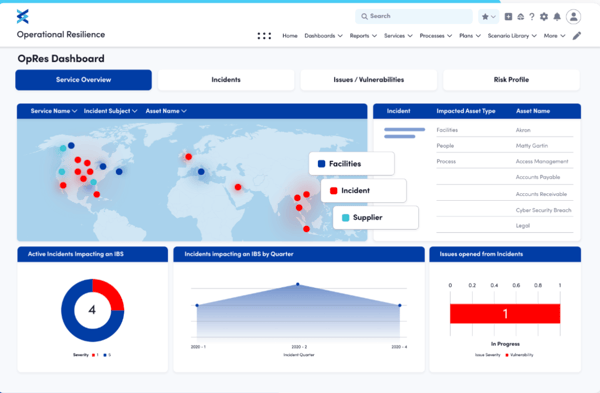Open the notifications bell

pyautogui.click(x=557, y=16)
